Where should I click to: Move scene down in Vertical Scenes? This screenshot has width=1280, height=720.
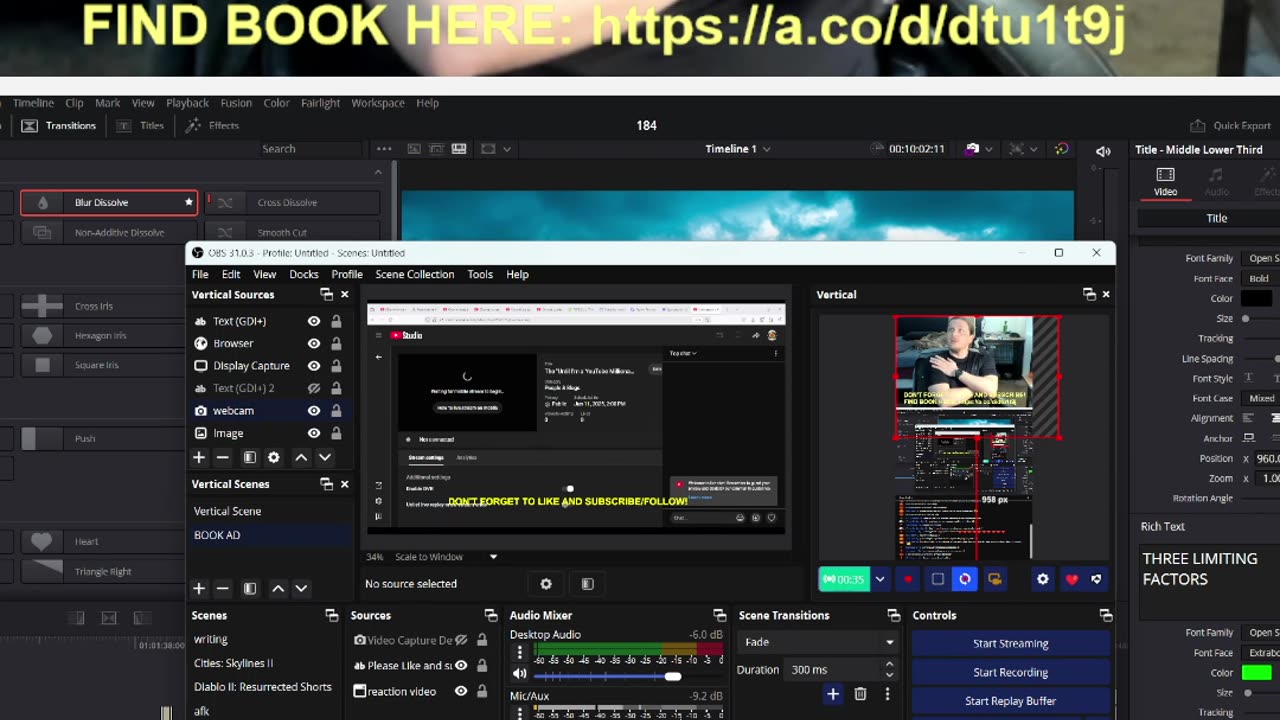tap(300, 588)
